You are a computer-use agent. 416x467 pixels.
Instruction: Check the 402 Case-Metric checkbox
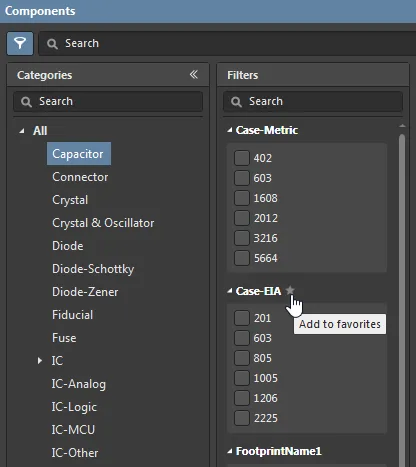[x=242, y=158]
